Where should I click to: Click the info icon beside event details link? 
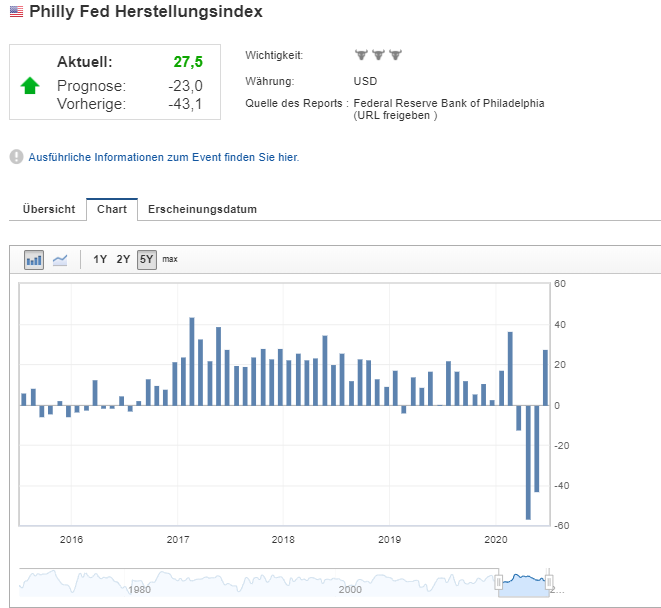pyautogui.click(x=16, y=157)
